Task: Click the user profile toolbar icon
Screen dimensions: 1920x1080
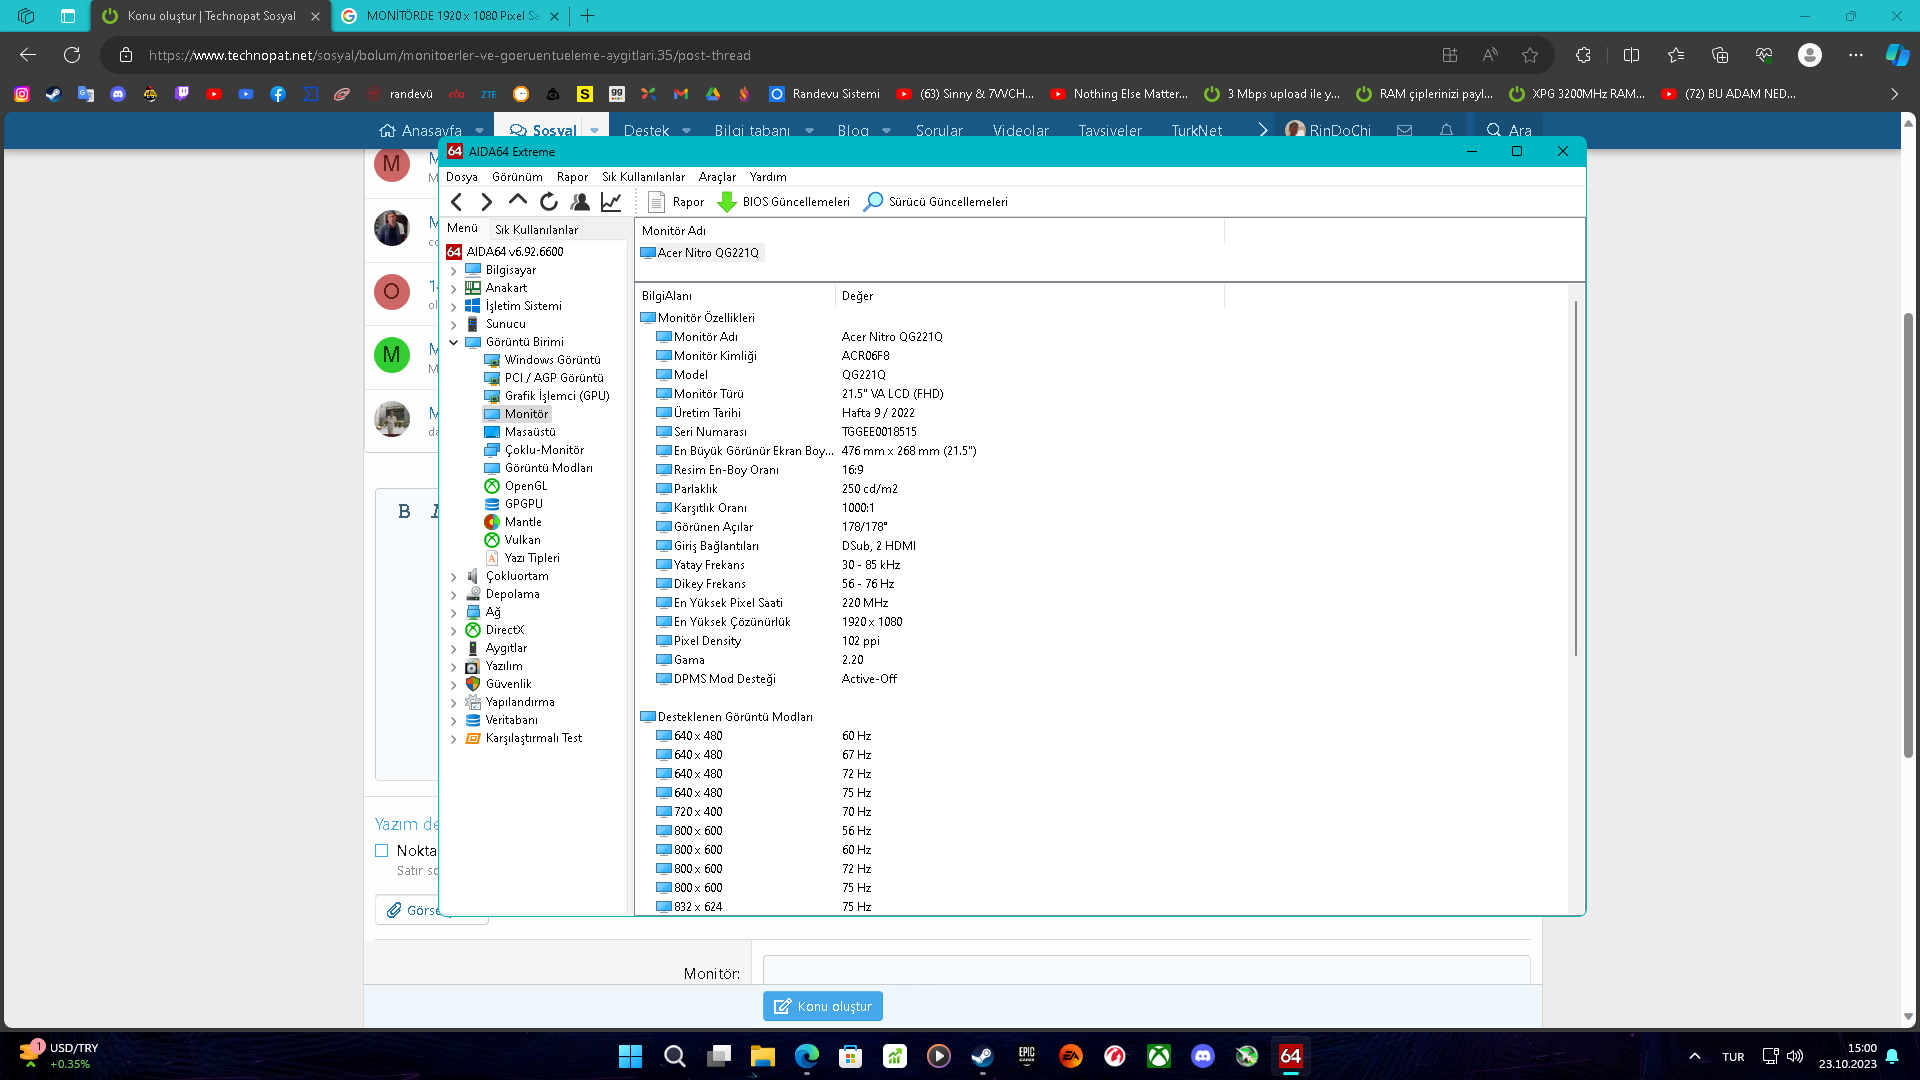Action: pyautogui.click(x=580, y=202)
